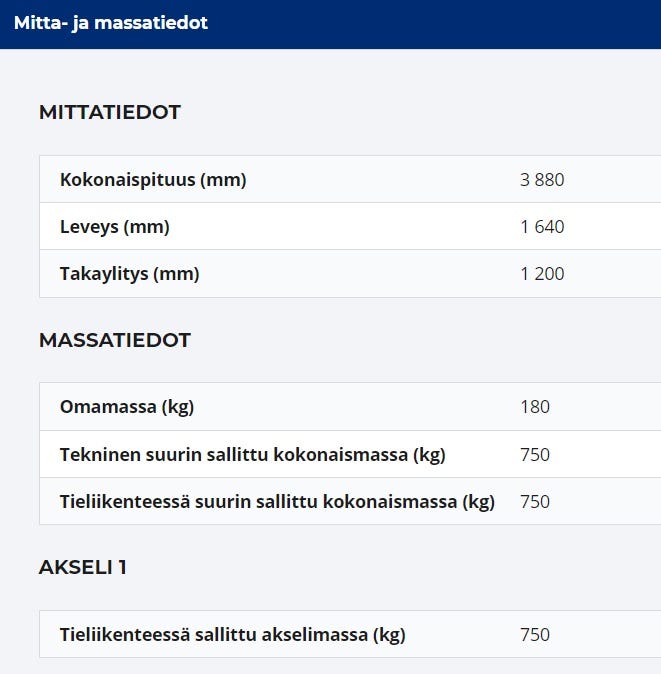This screenshot has width=661, height=674.
Task: Select the Takaylitys (mm) label
Action: [130, 274]
